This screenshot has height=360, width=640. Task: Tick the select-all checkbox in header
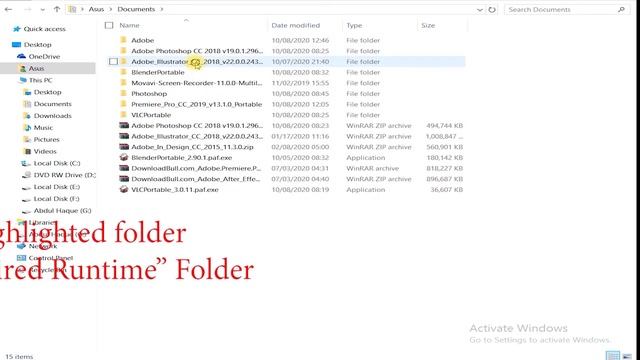[109, 25]
